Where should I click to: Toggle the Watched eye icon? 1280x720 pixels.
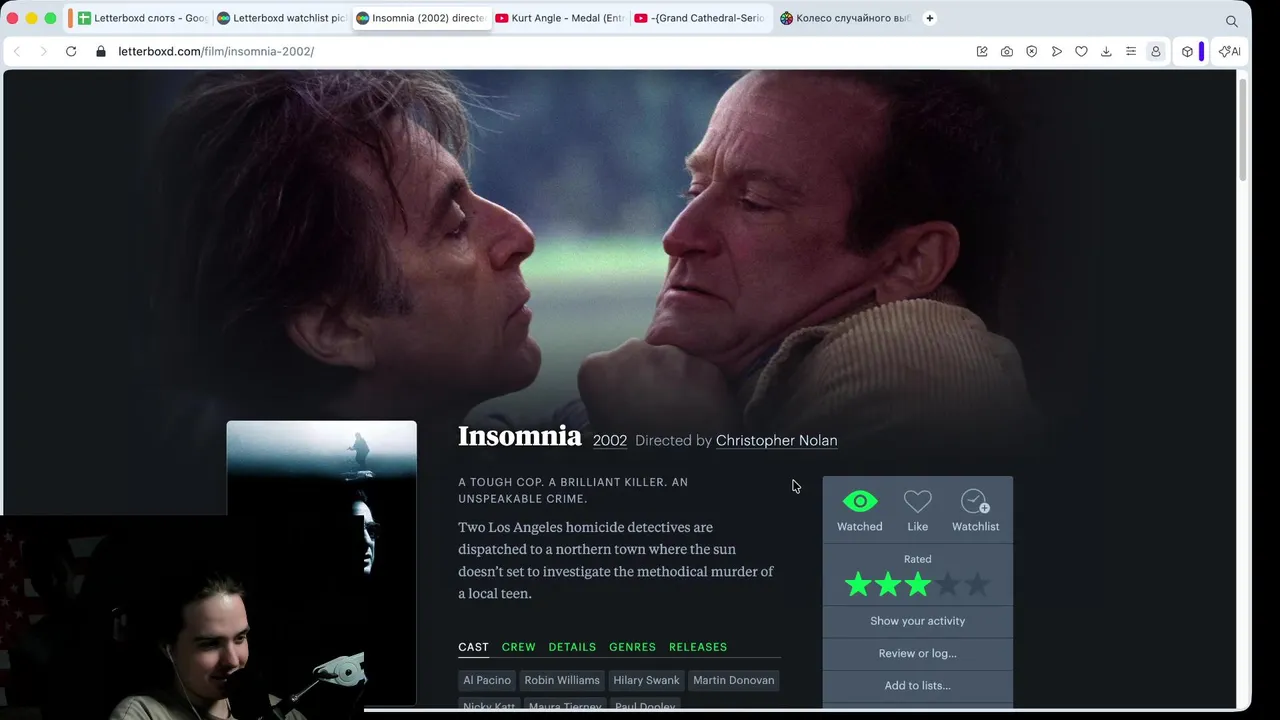[x=860, y=501]
